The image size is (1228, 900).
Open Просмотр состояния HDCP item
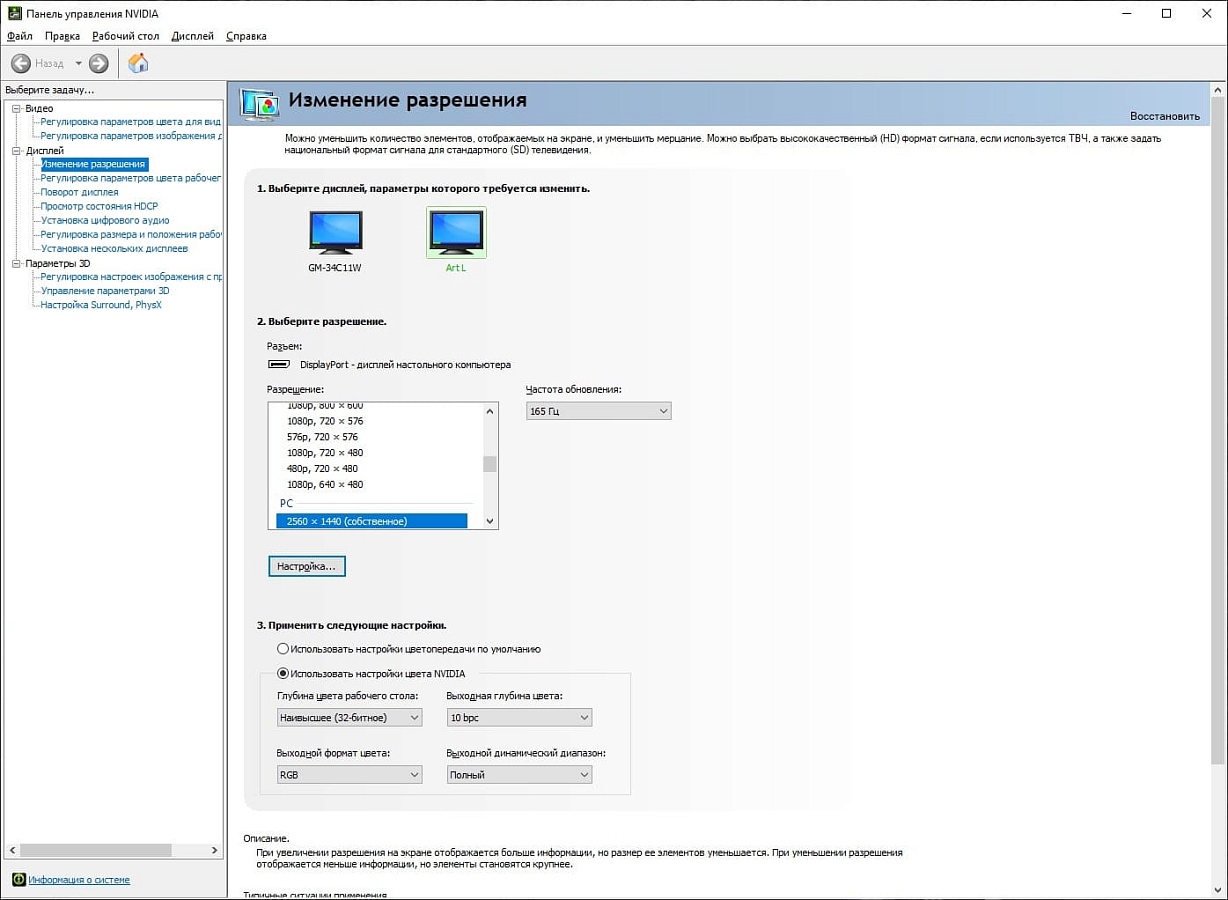pyautogui.click(x=99, y=206)
